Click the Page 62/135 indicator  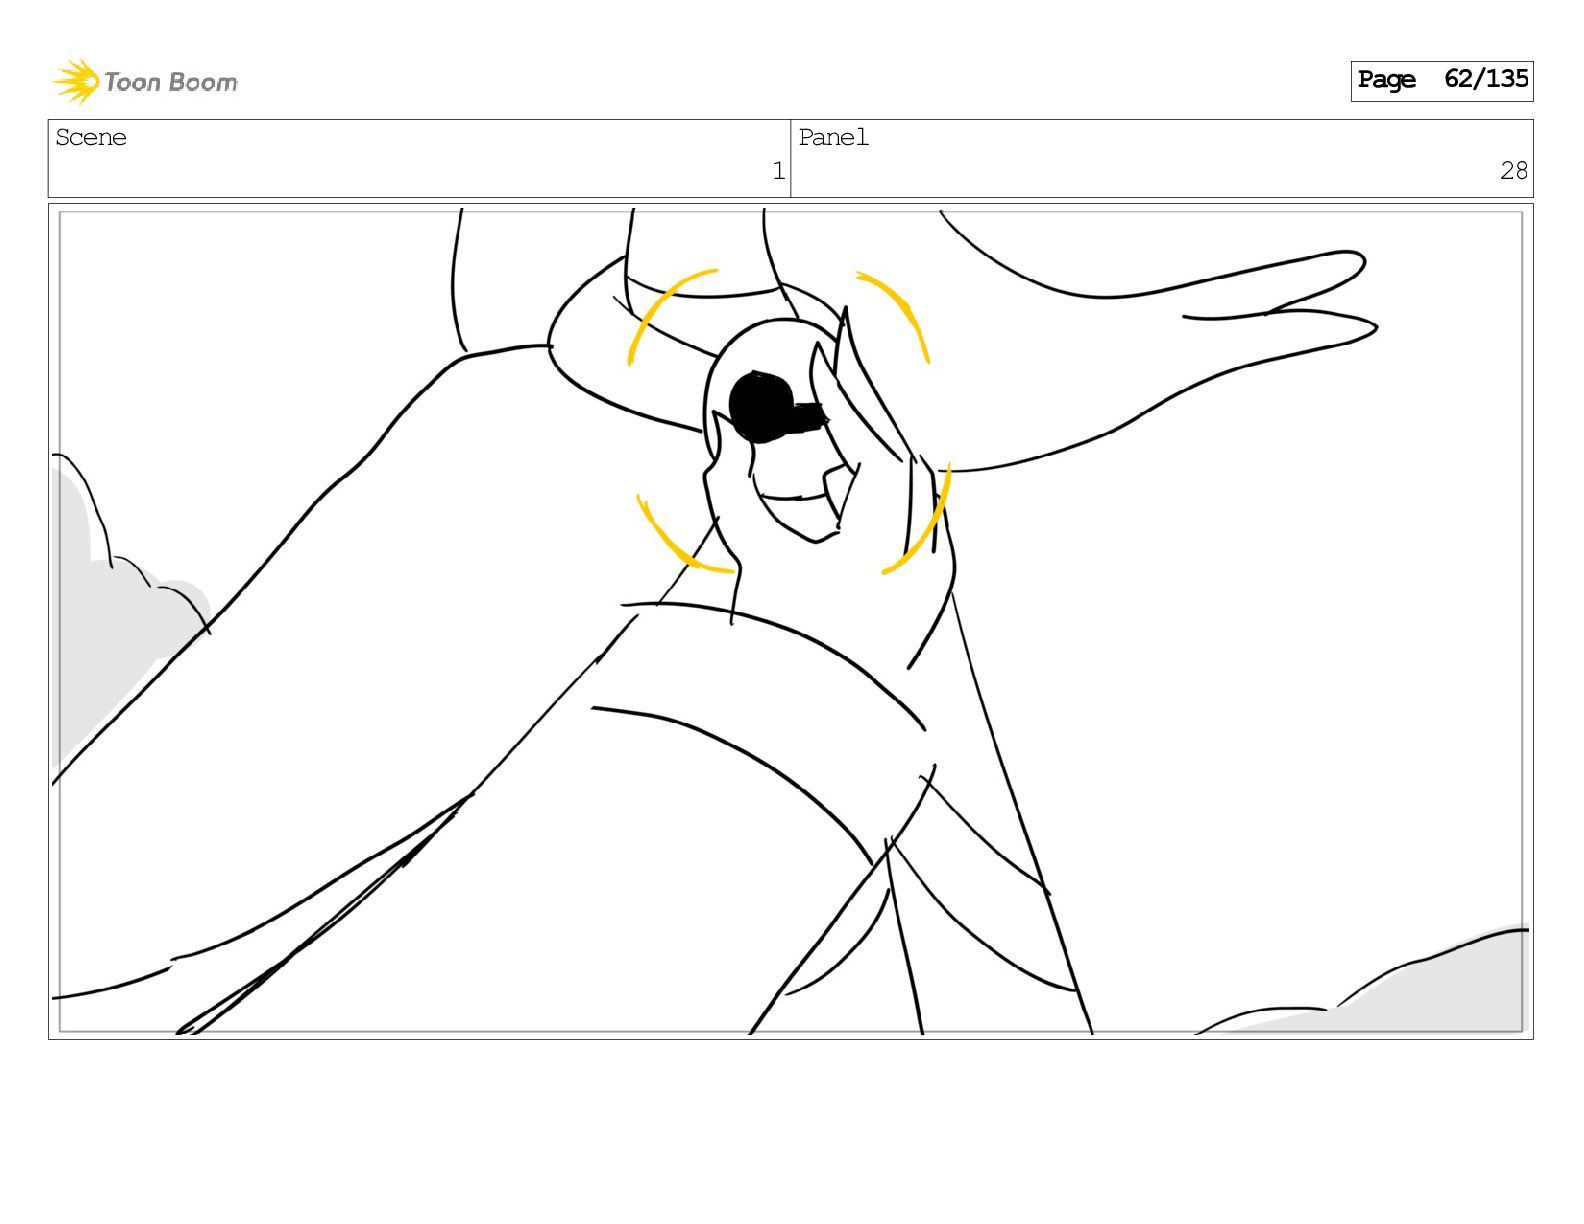coord(1441,80)
